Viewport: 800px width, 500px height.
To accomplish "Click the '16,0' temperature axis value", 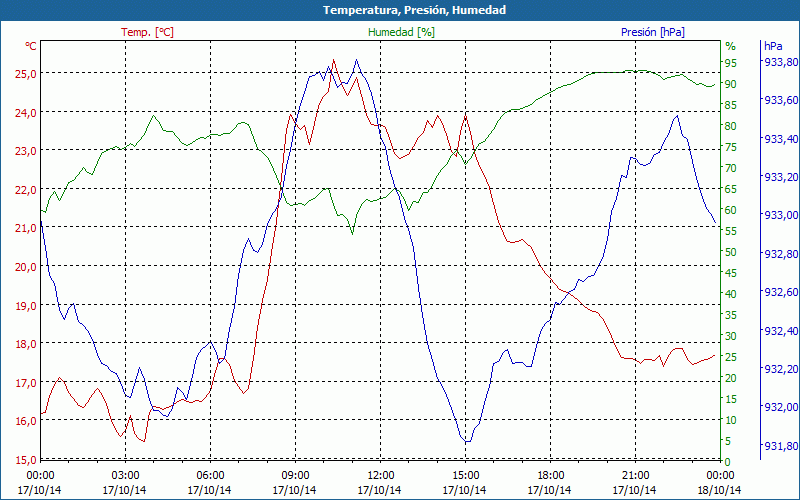I will tap(26, 421).
